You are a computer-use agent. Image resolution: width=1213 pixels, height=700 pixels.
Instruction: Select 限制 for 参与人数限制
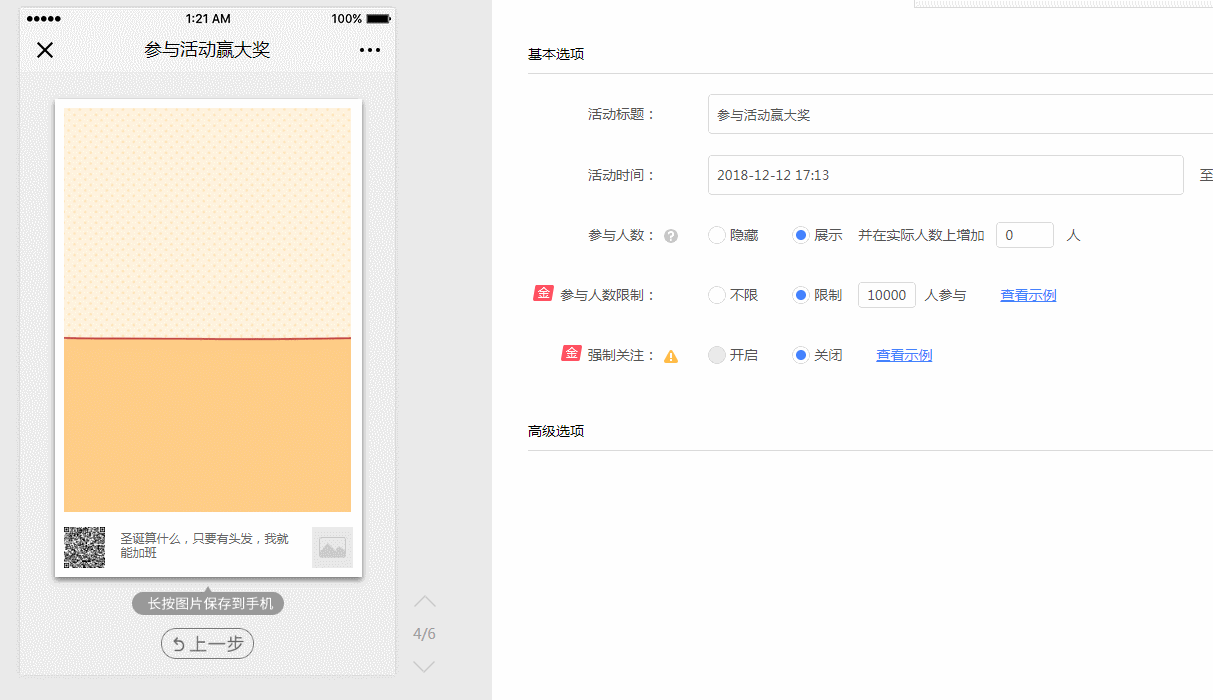coord(800,295)
